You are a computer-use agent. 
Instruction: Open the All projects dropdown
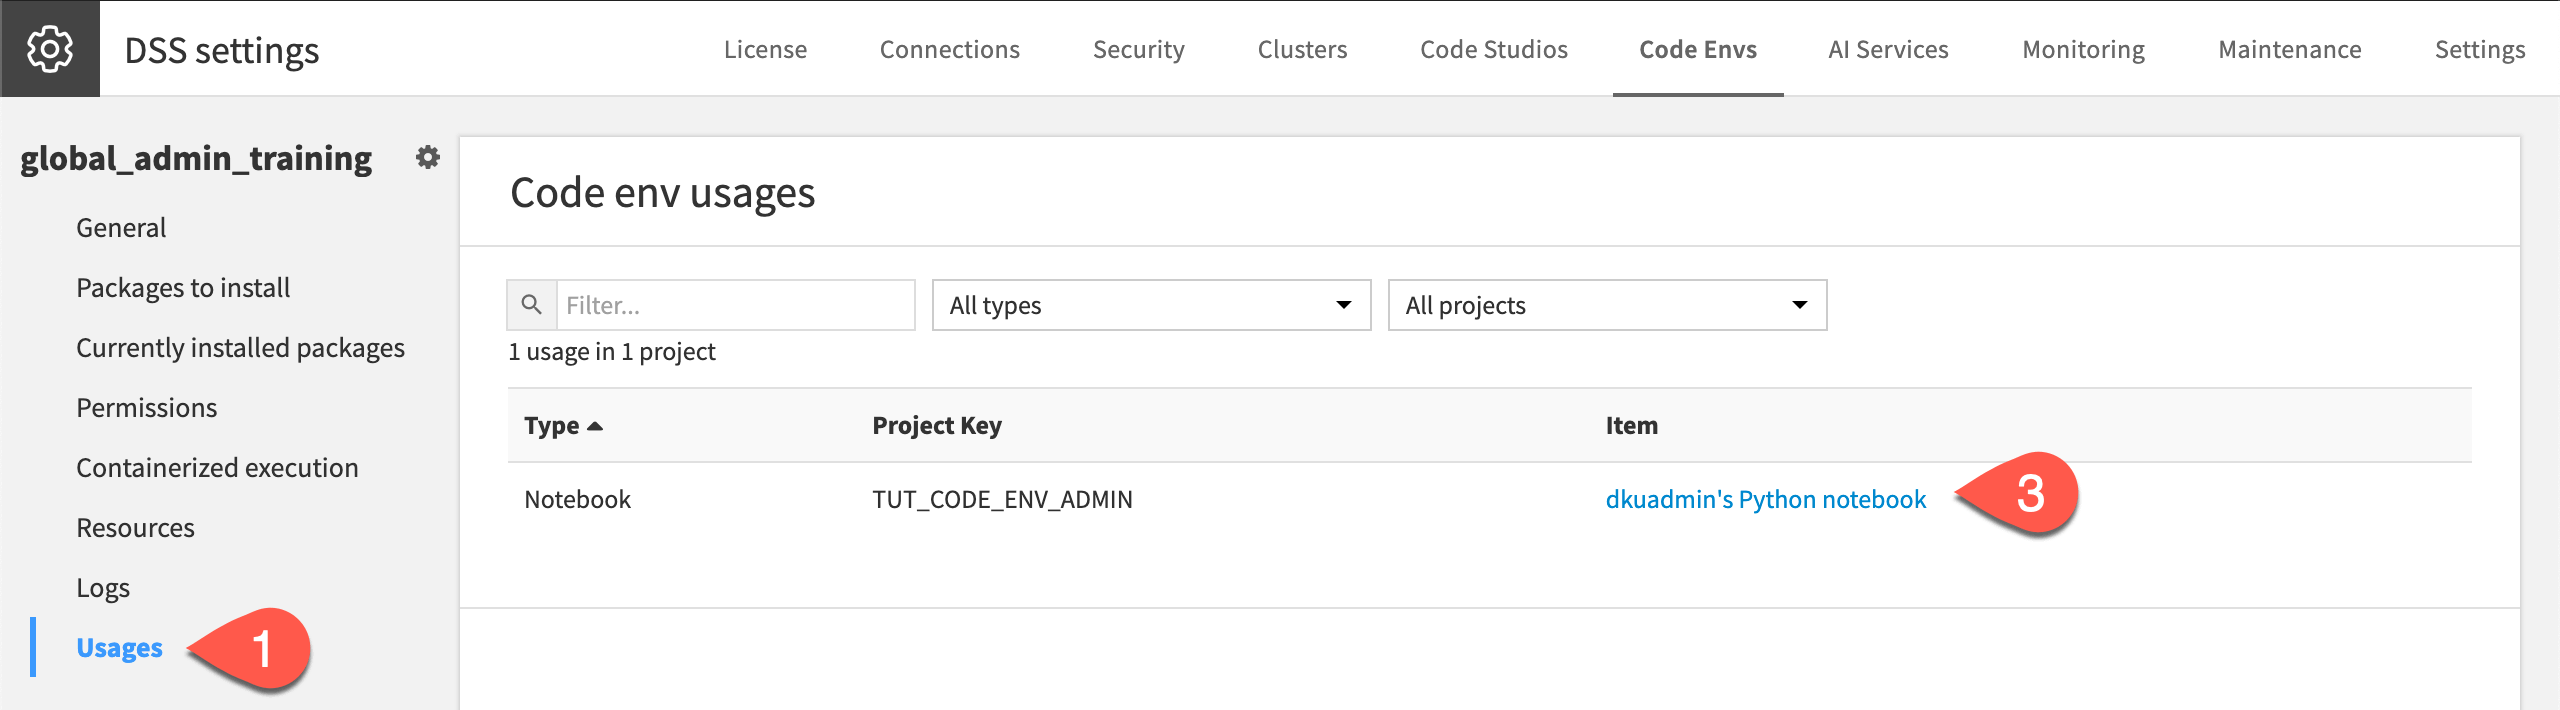(x=1607, y=305)
